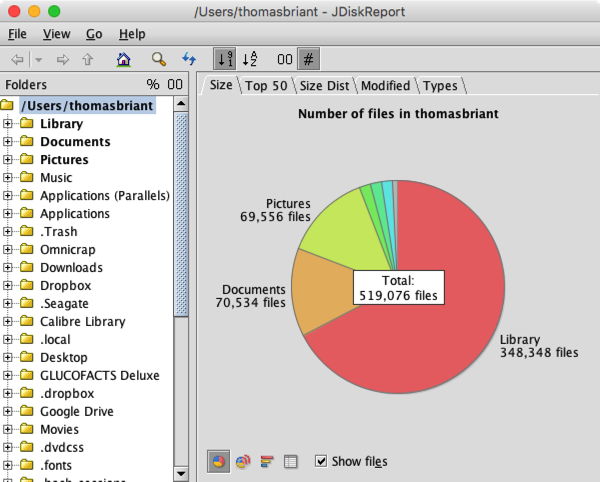Select the Downloads folder in tree

click(72, 267)
